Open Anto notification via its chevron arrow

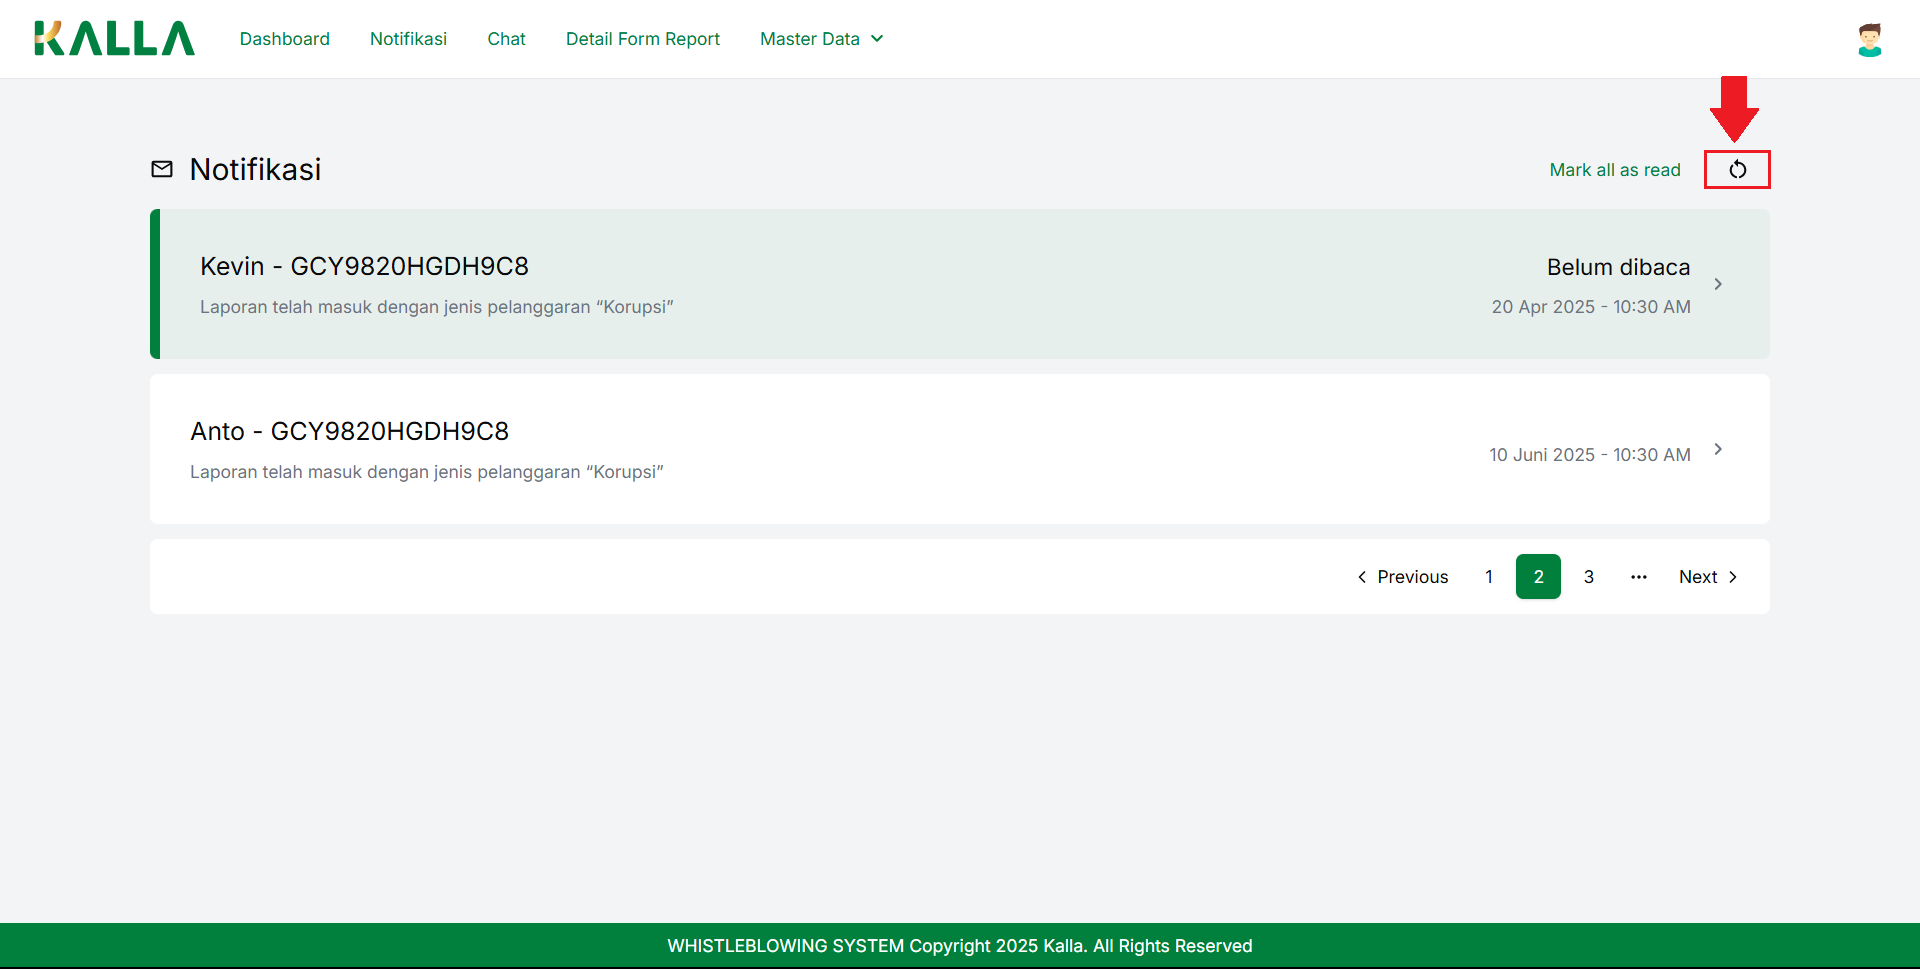coord(1718,449)
